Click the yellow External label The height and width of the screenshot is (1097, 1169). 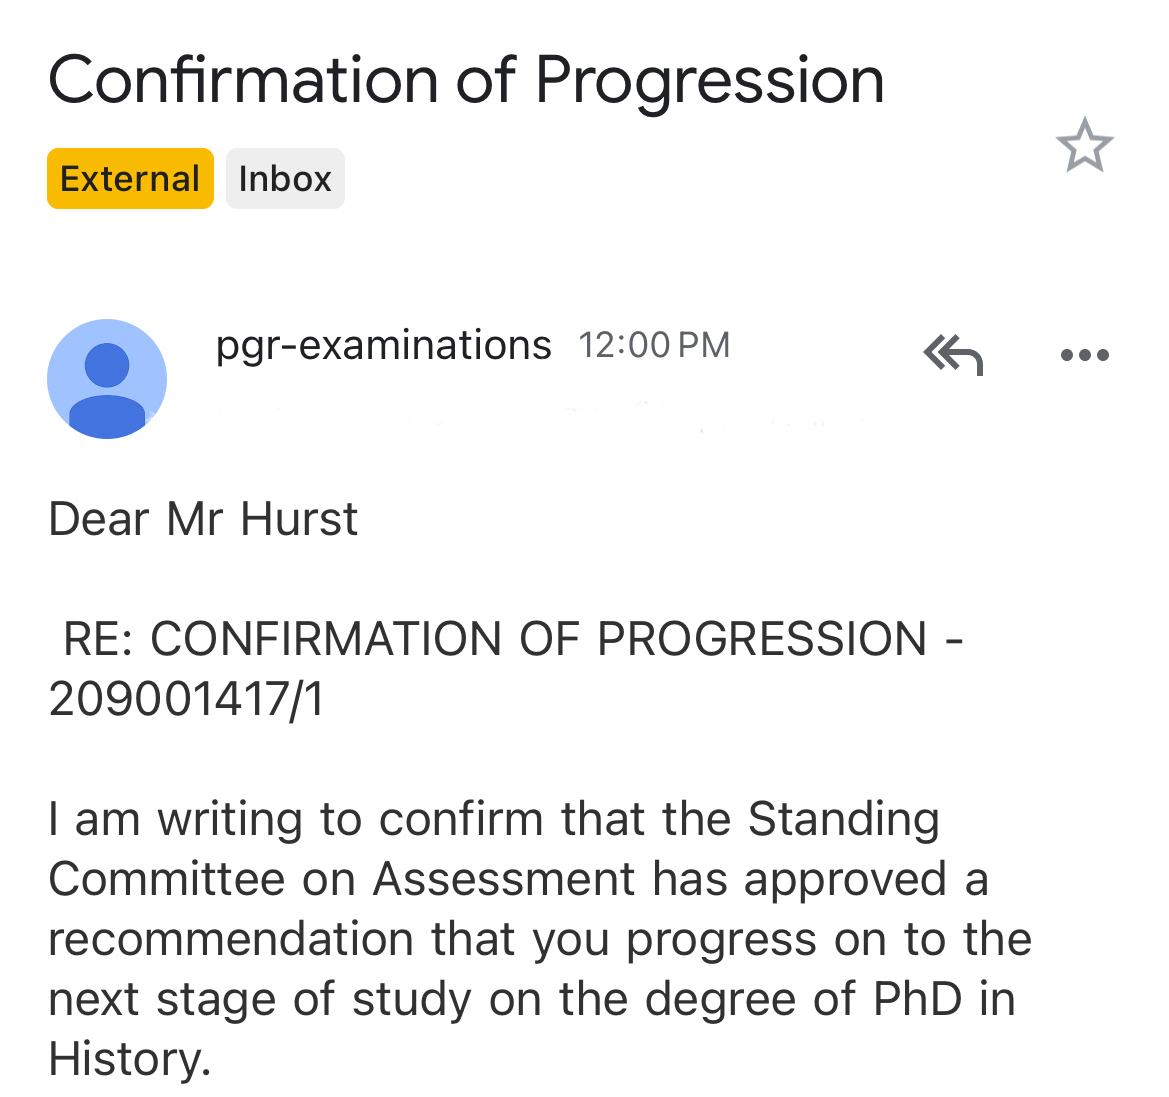(130, 179)
